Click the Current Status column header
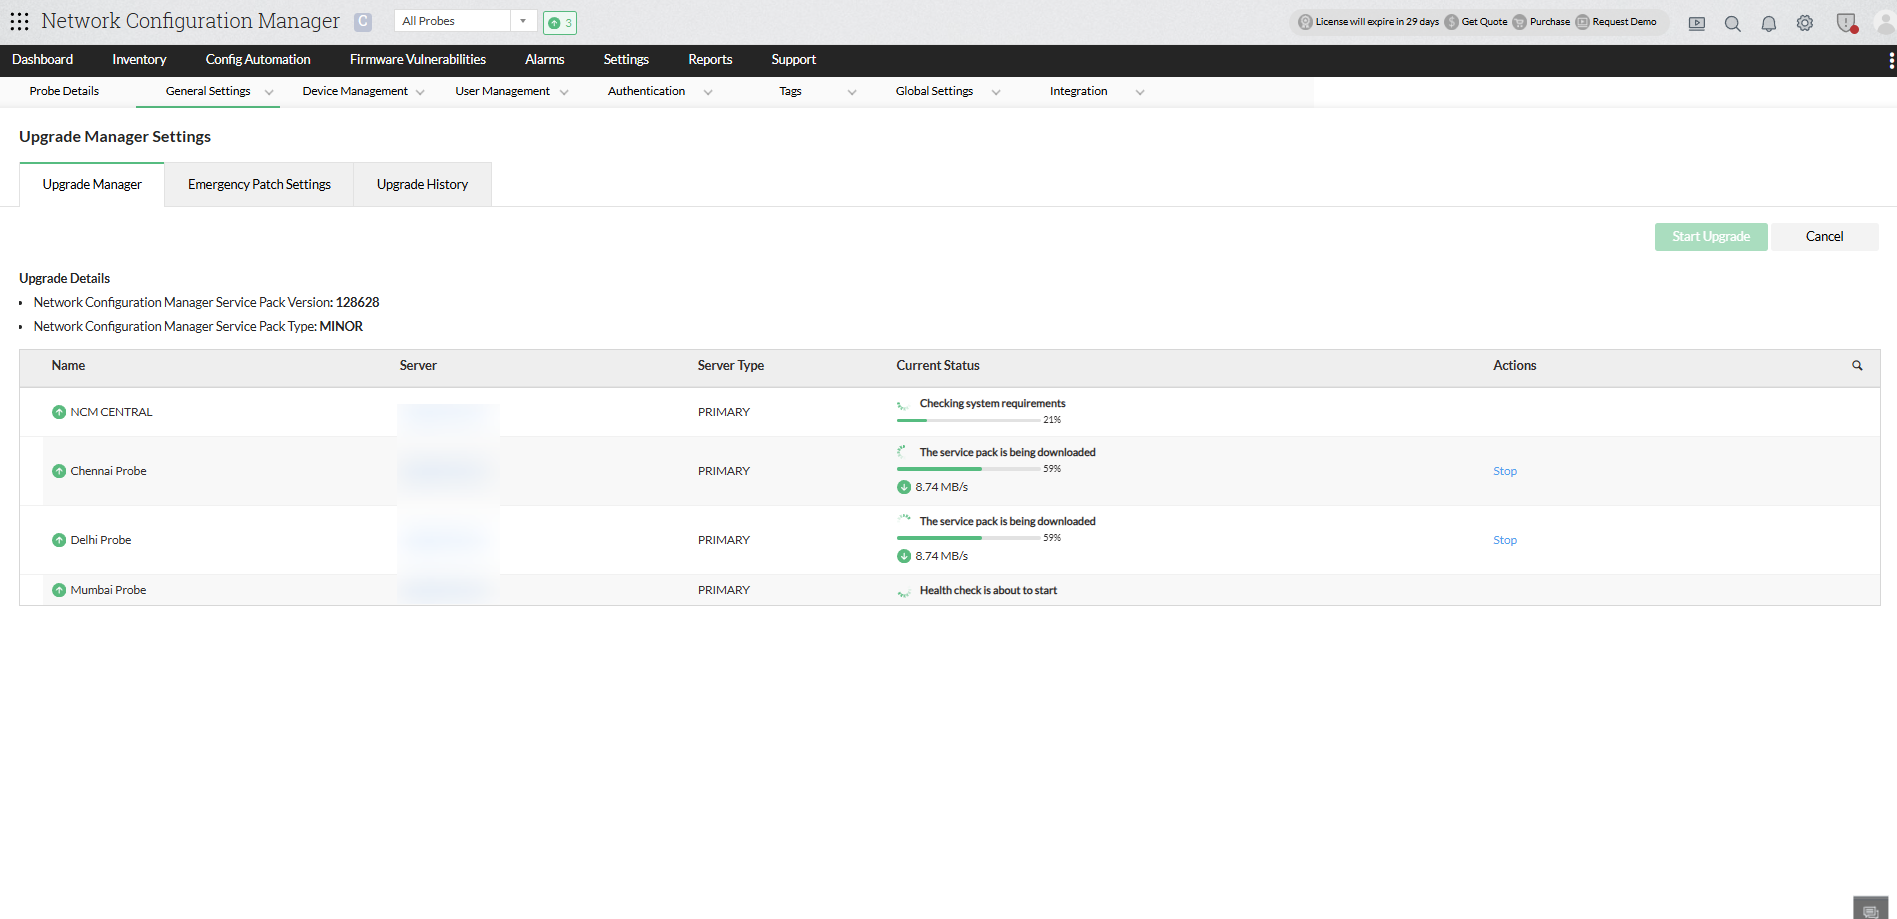 938,366
